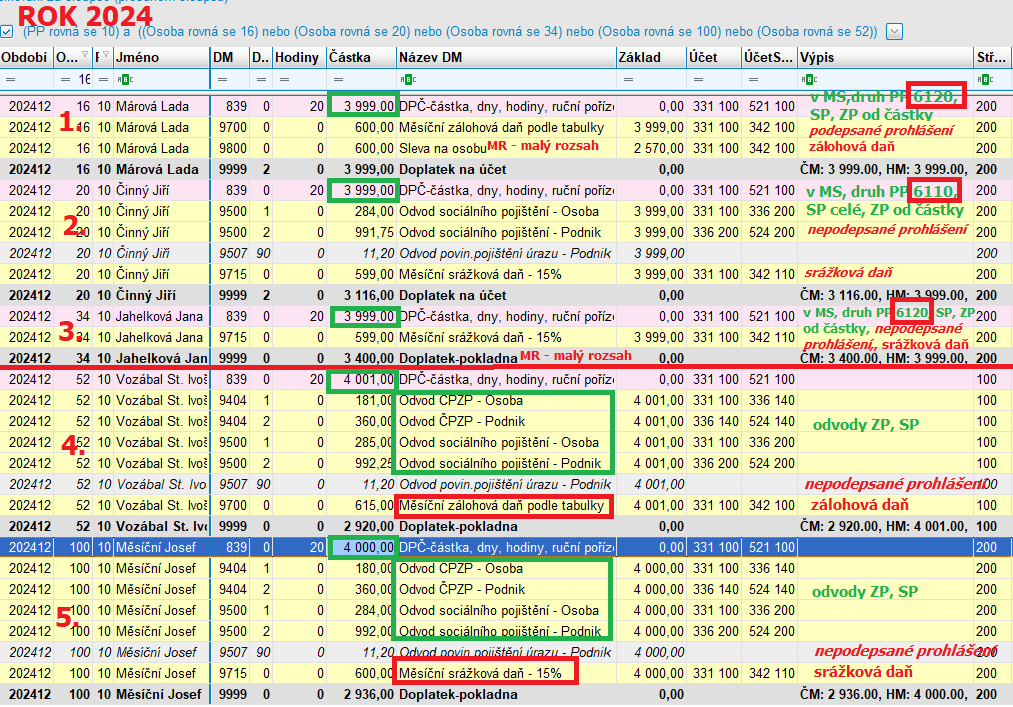The width and height of the screenshot is (1013, 707).
Task: Click the equals operator icon in ÚčetS filter cell
Action: (753, 79)
